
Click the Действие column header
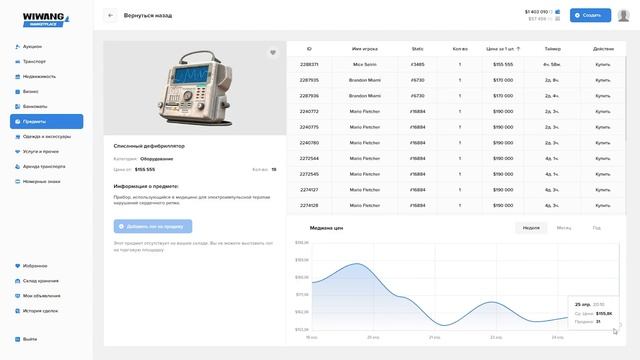[x=603, y=49]
